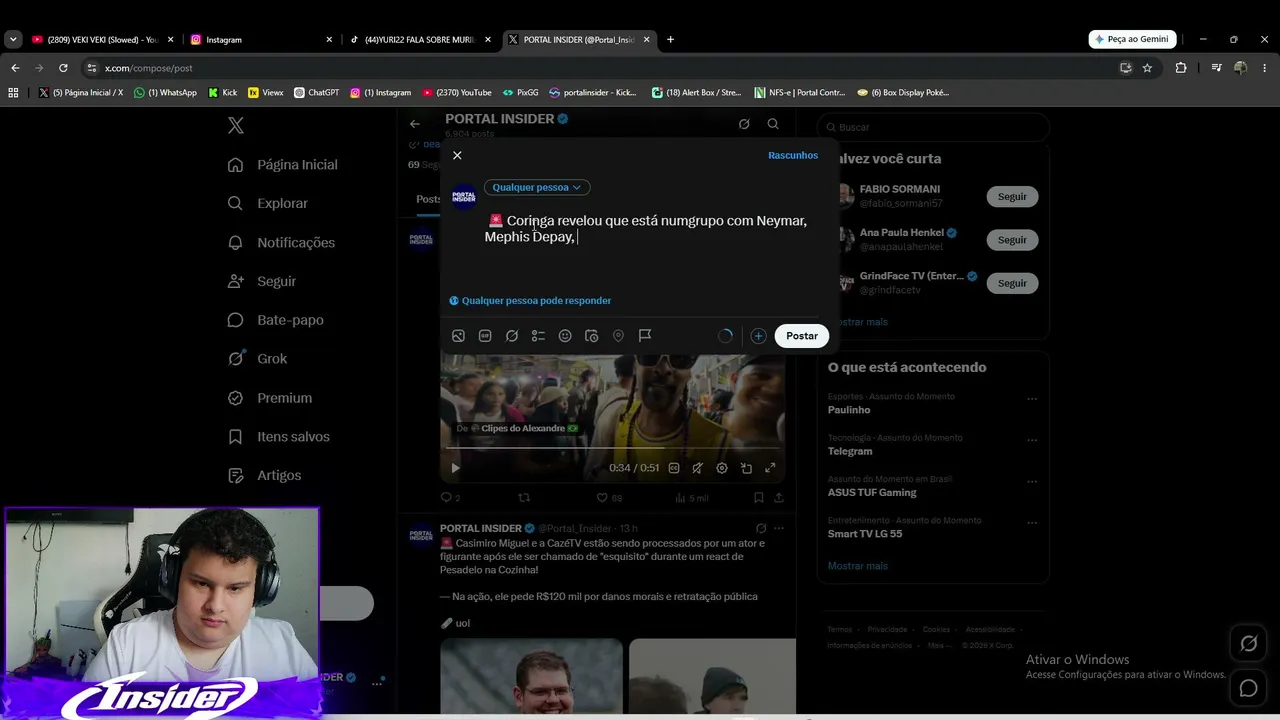
Task: Close the compose post dialog
Action: click(457, 155)
